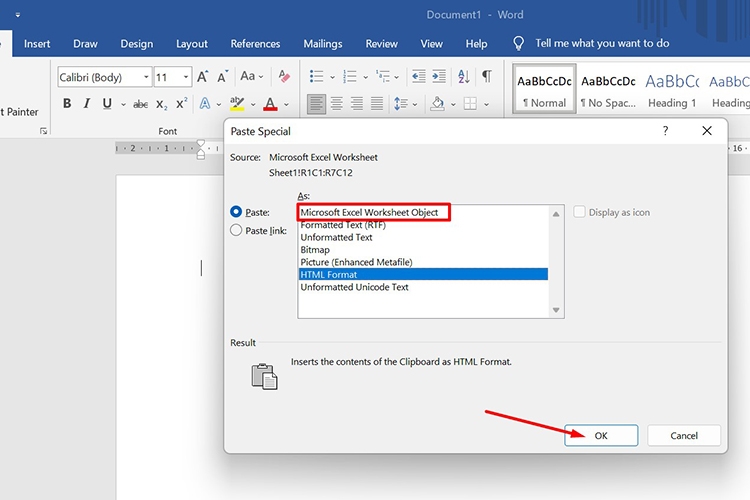Screen dimensions: 750x500
Task: Select Microsoft Excel Worksheet Object in list
Action: coord(370,212)
